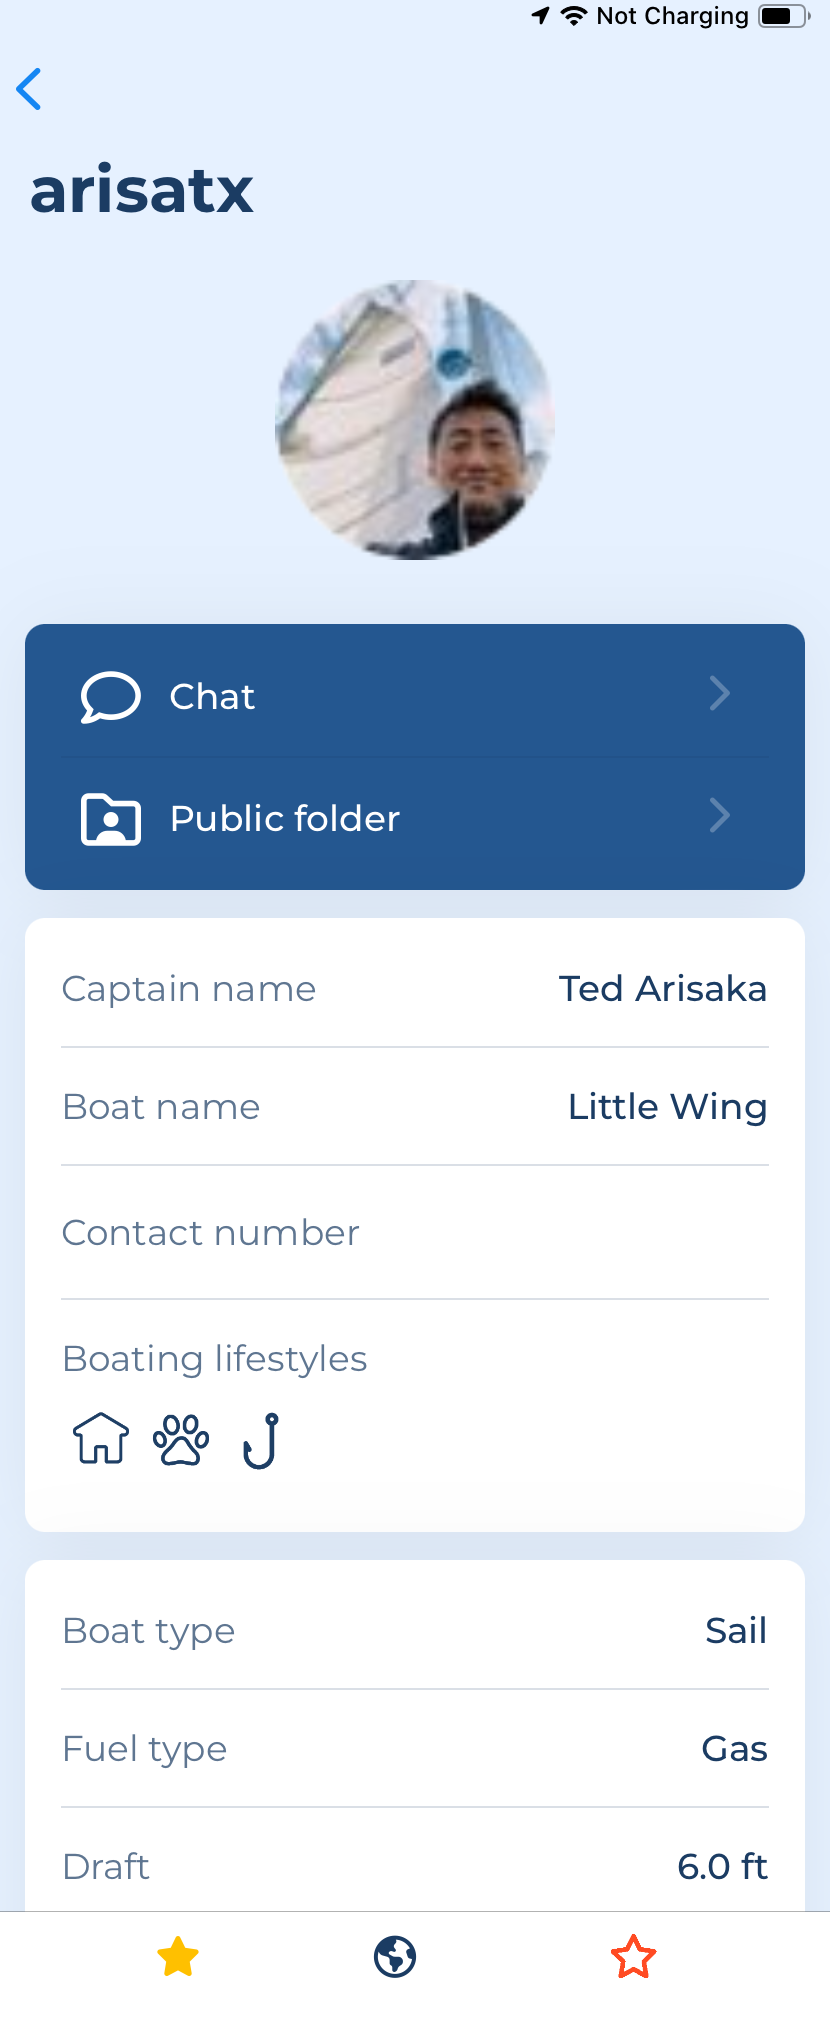This screenshot has height=2025, width=830.
Task: Tap the Contact number field
Action: pos(415,1233)
